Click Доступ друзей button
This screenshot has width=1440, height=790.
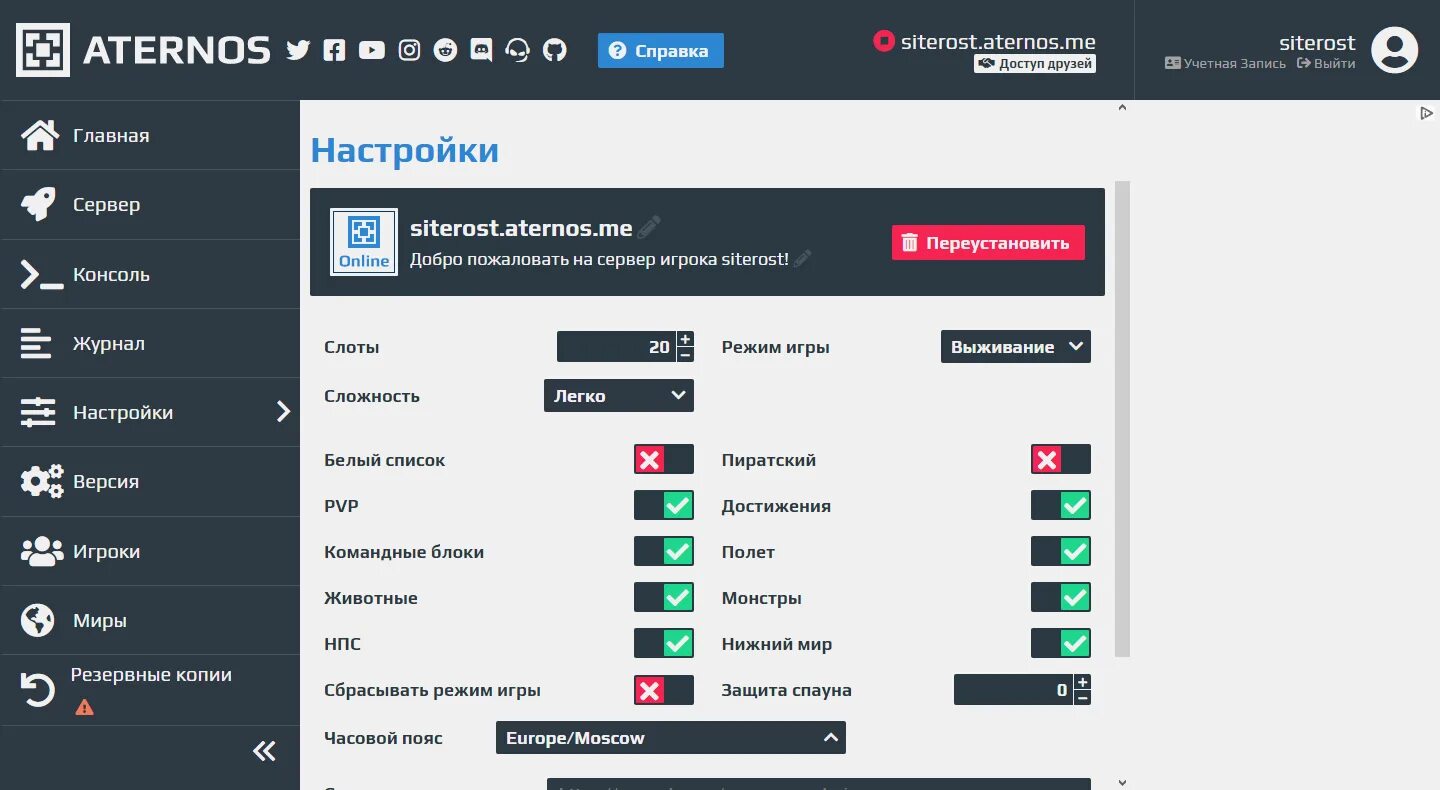(x=1035, y=64)
